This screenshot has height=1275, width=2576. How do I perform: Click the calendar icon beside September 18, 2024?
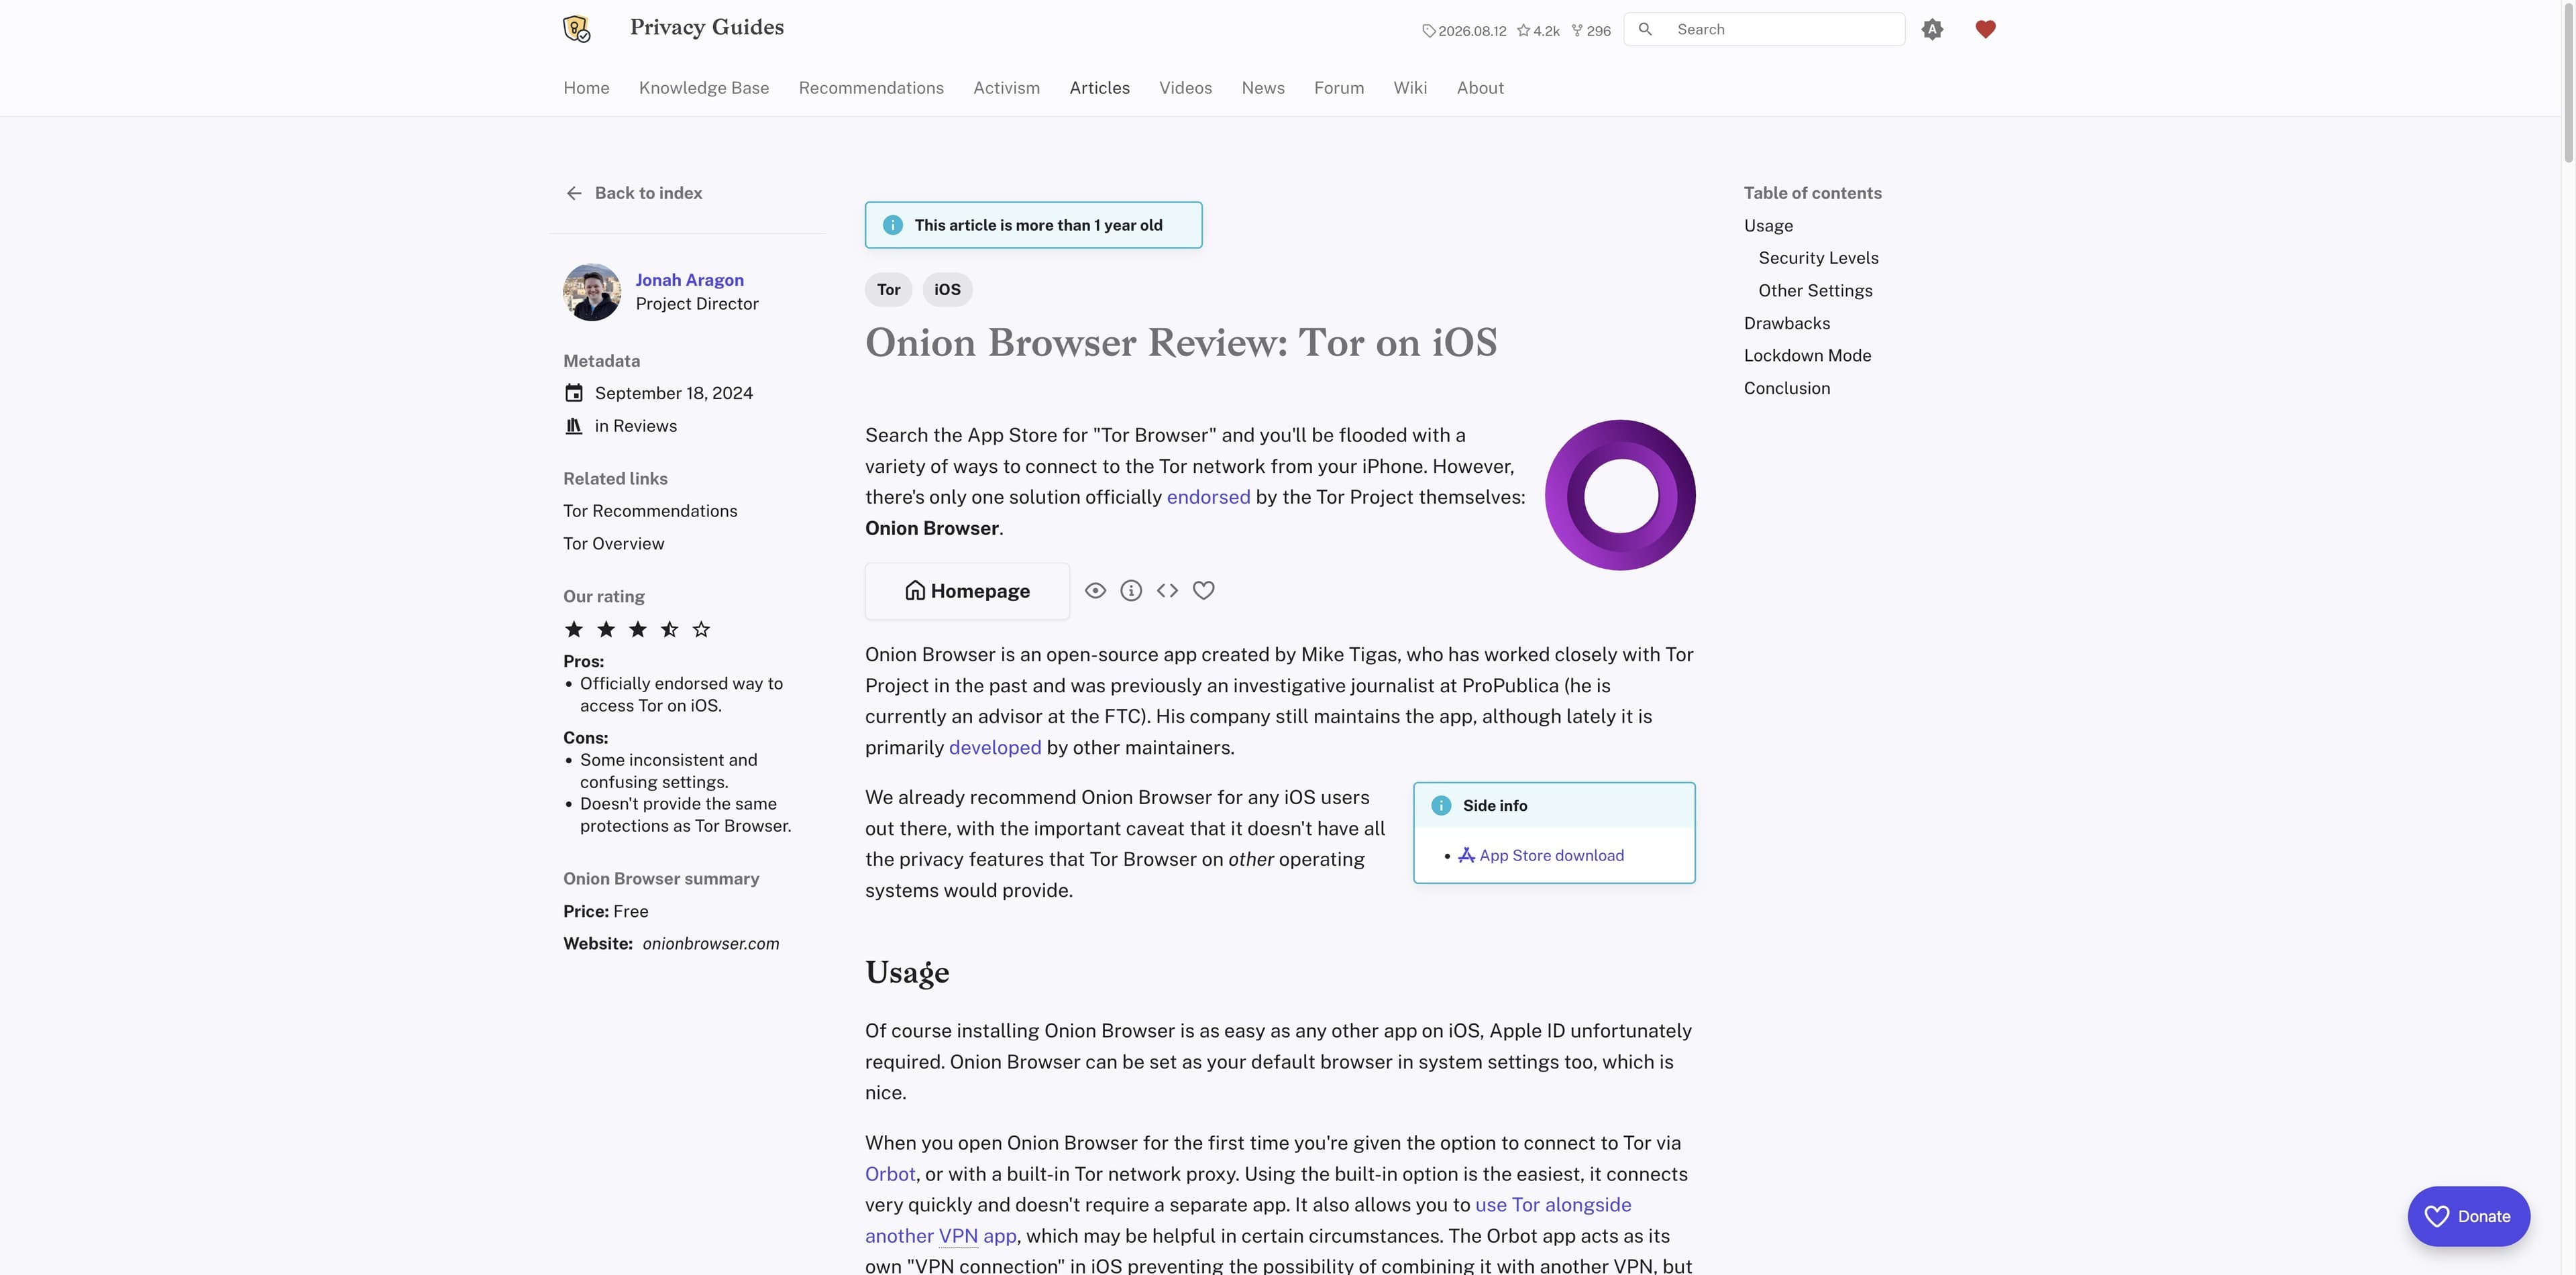coord(574,393)
